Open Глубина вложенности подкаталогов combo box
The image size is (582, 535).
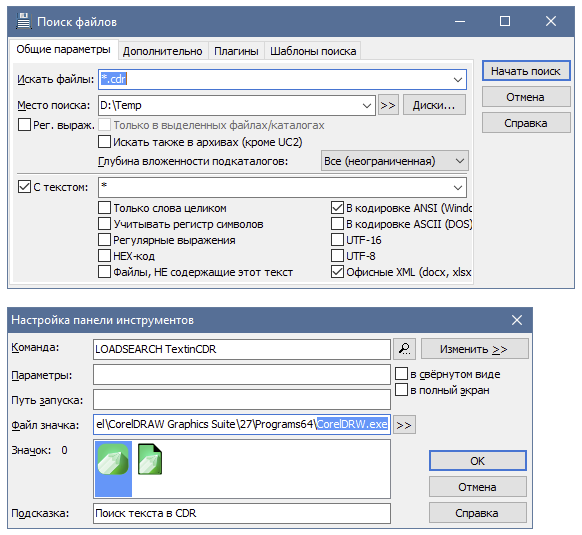395,161
